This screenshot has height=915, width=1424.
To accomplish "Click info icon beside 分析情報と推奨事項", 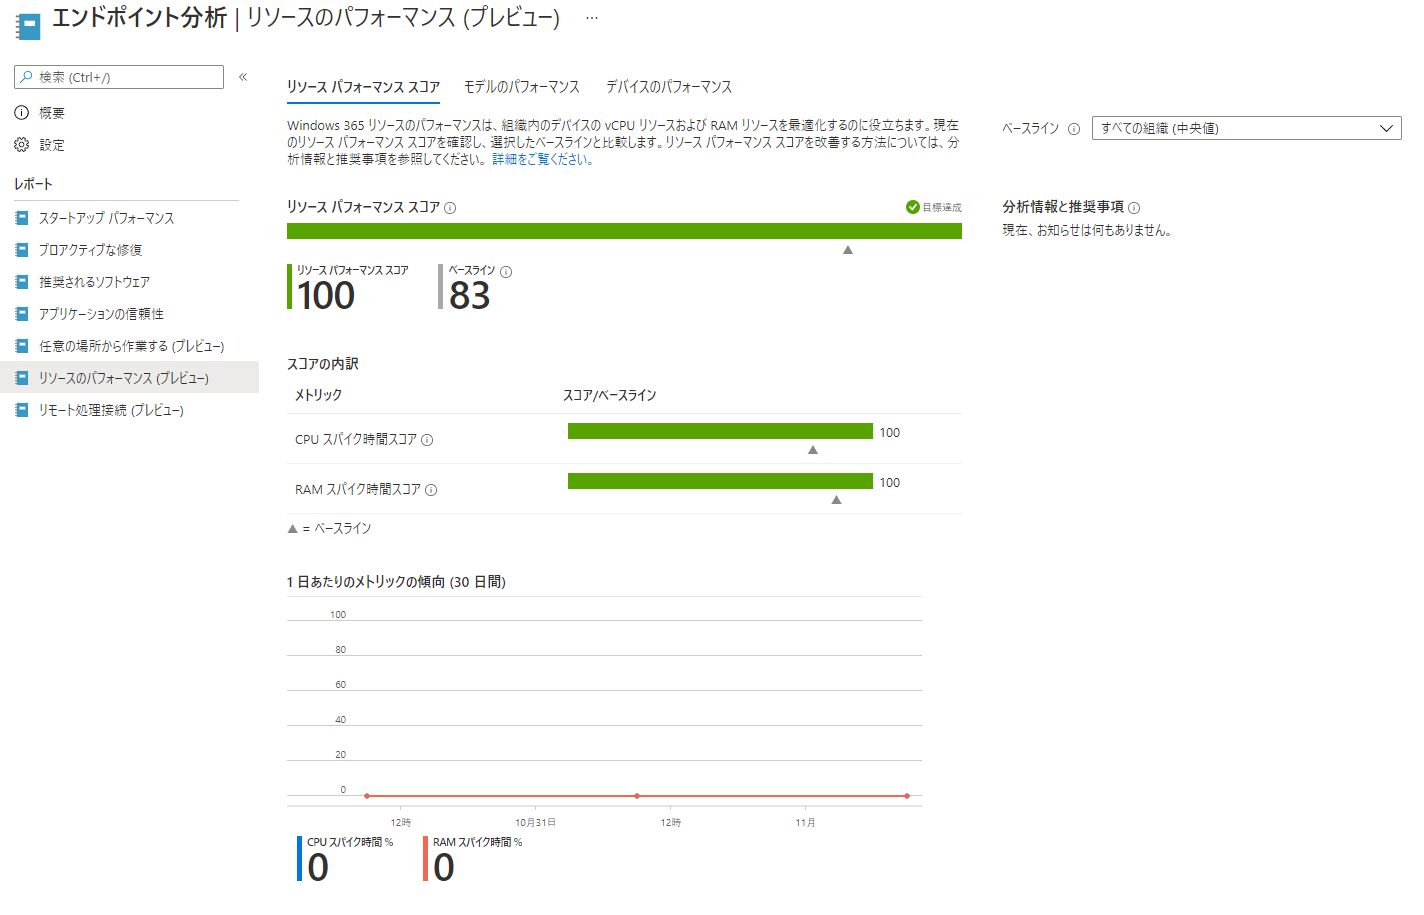I will tap(1134, 208).
